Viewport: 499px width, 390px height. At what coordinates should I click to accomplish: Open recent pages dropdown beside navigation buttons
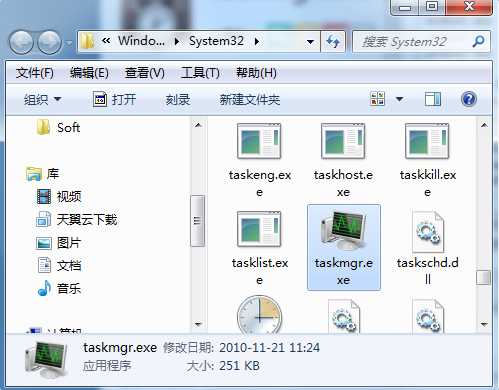pyautogui.click(x=69, y=43)
